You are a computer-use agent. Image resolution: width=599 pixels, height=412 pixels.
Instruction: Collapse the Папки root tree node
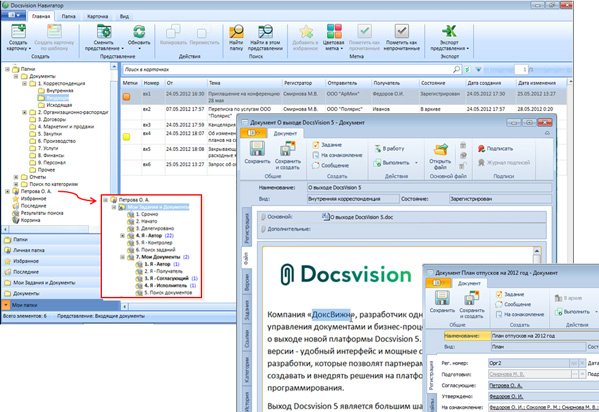coord(7,69)
